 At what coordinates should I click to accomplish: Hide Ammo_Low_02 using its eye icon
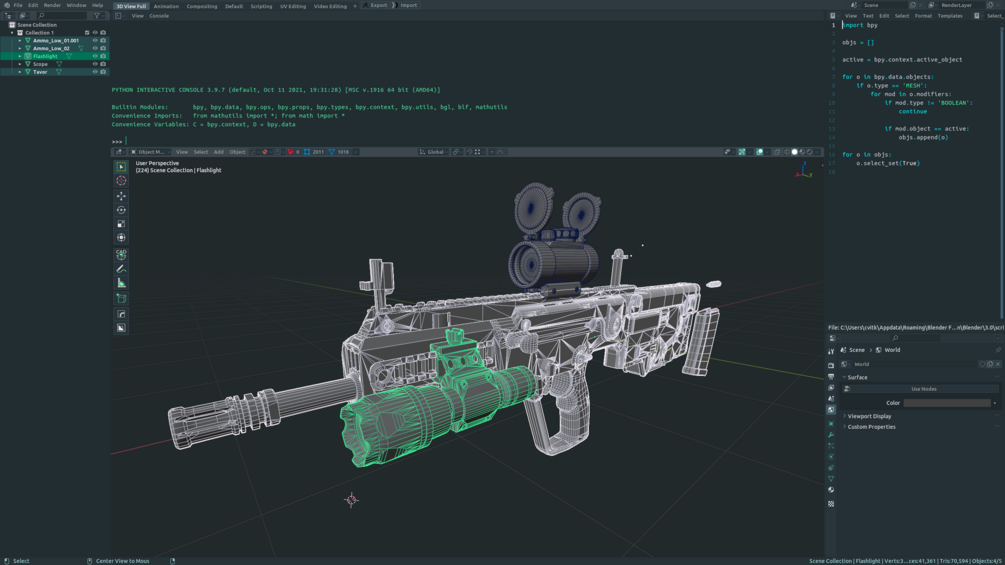click(x=95, y=48)
